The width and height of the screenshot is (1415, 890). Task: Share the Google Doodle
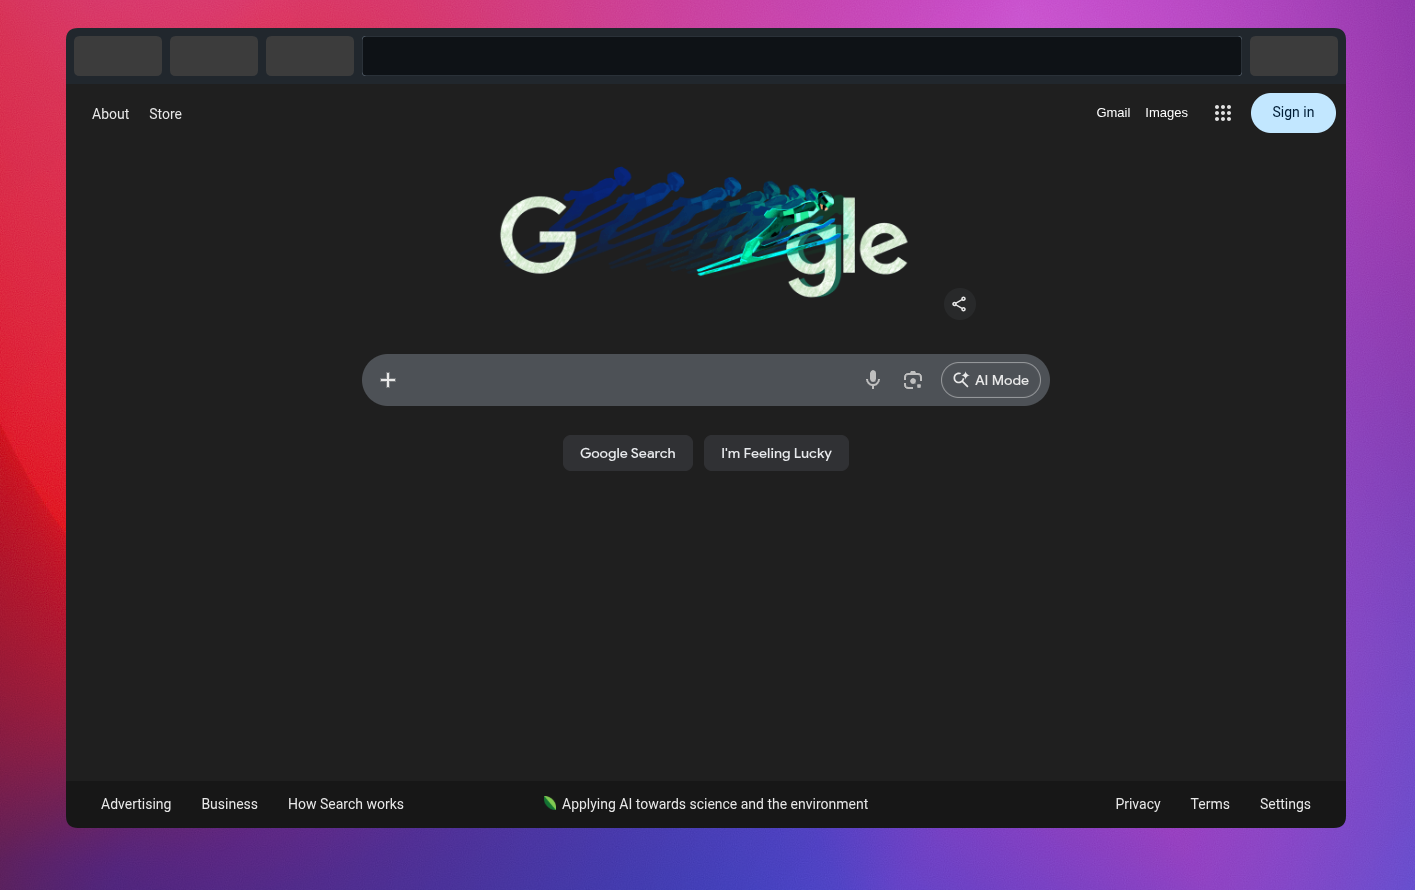pyautogui.click(x=959, y=303)
